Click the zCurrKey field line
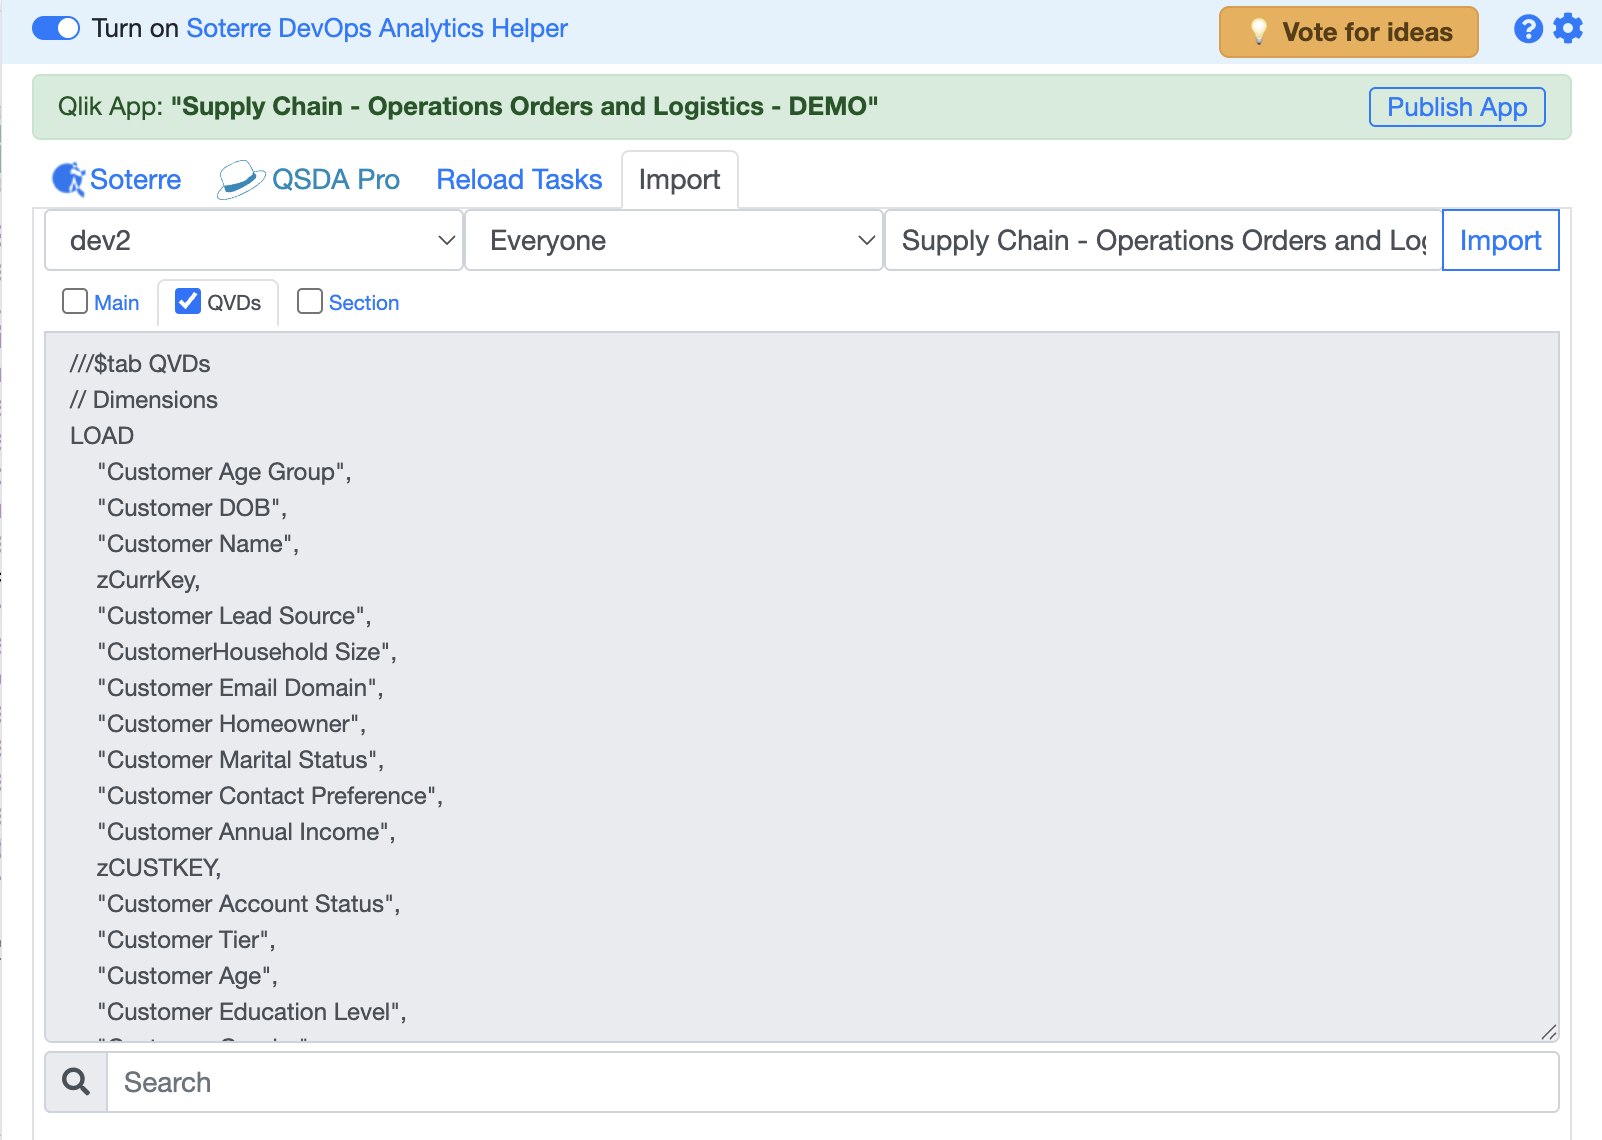Screen dimensions: 1602x1140 coord(148,580)
